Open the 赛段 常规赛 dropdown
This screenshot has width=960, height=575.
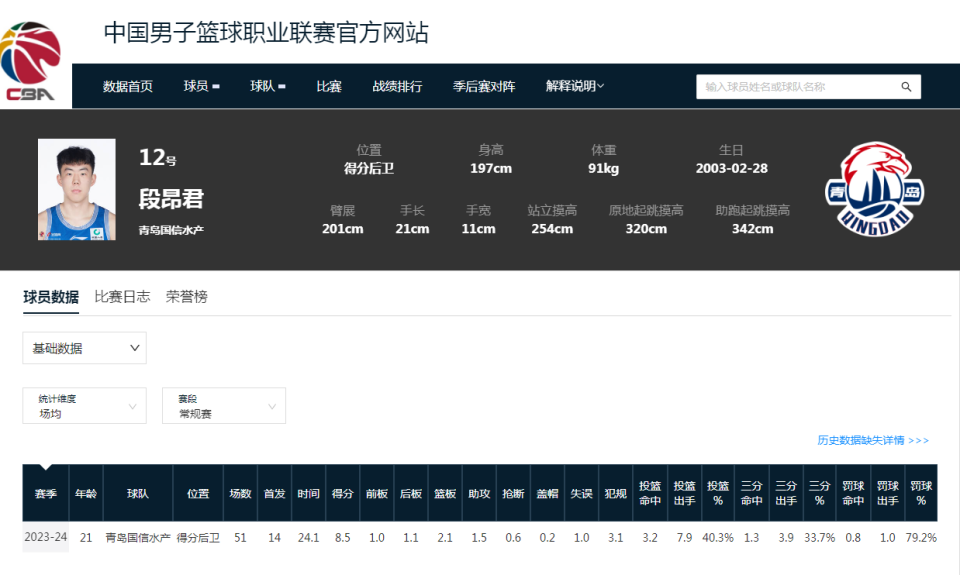tap(224, 405)
